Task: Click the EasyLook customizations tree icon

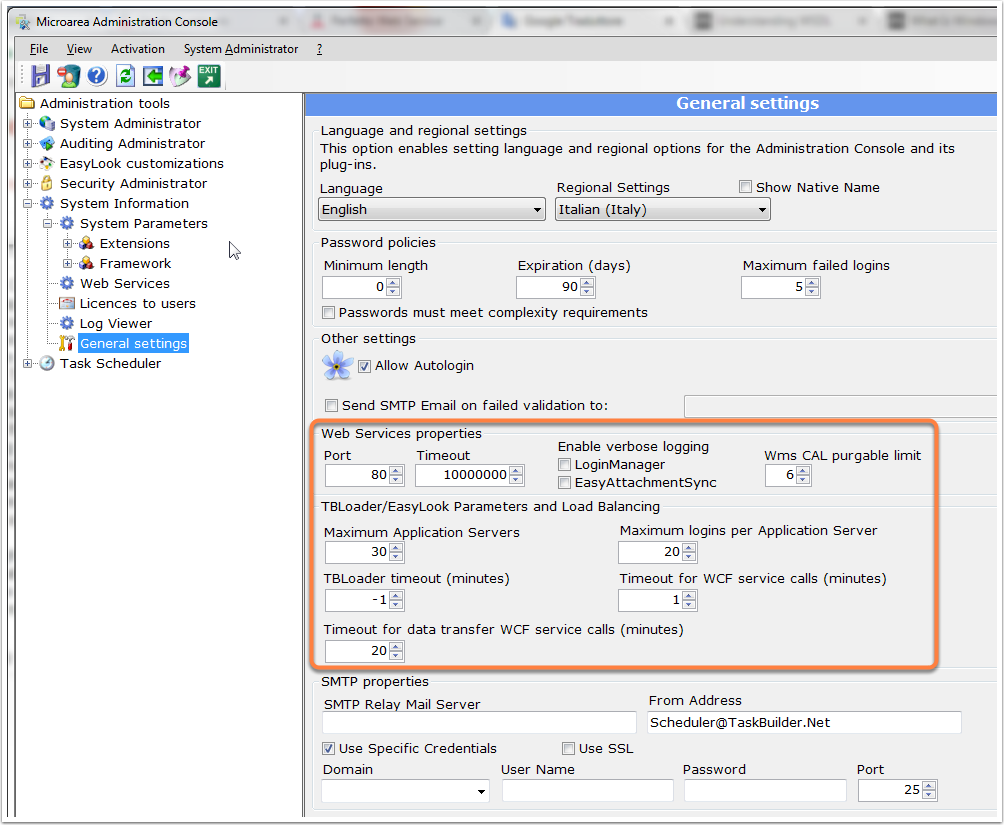Action: (47, 163)
